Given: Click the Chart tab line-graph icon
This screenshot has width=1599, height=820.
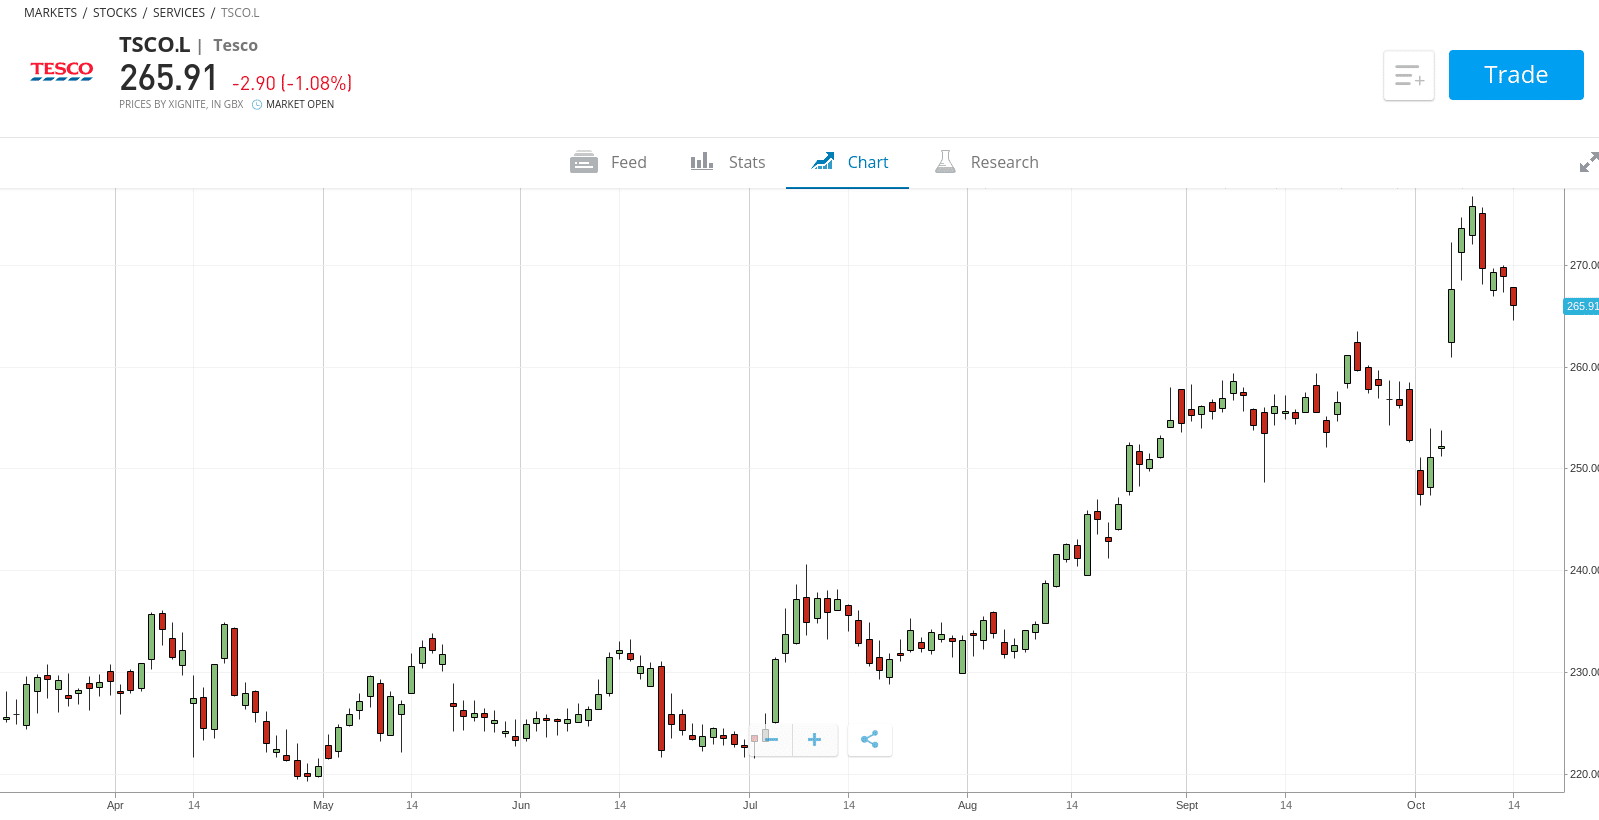Looking at the screenshot, I should [823, 161].
